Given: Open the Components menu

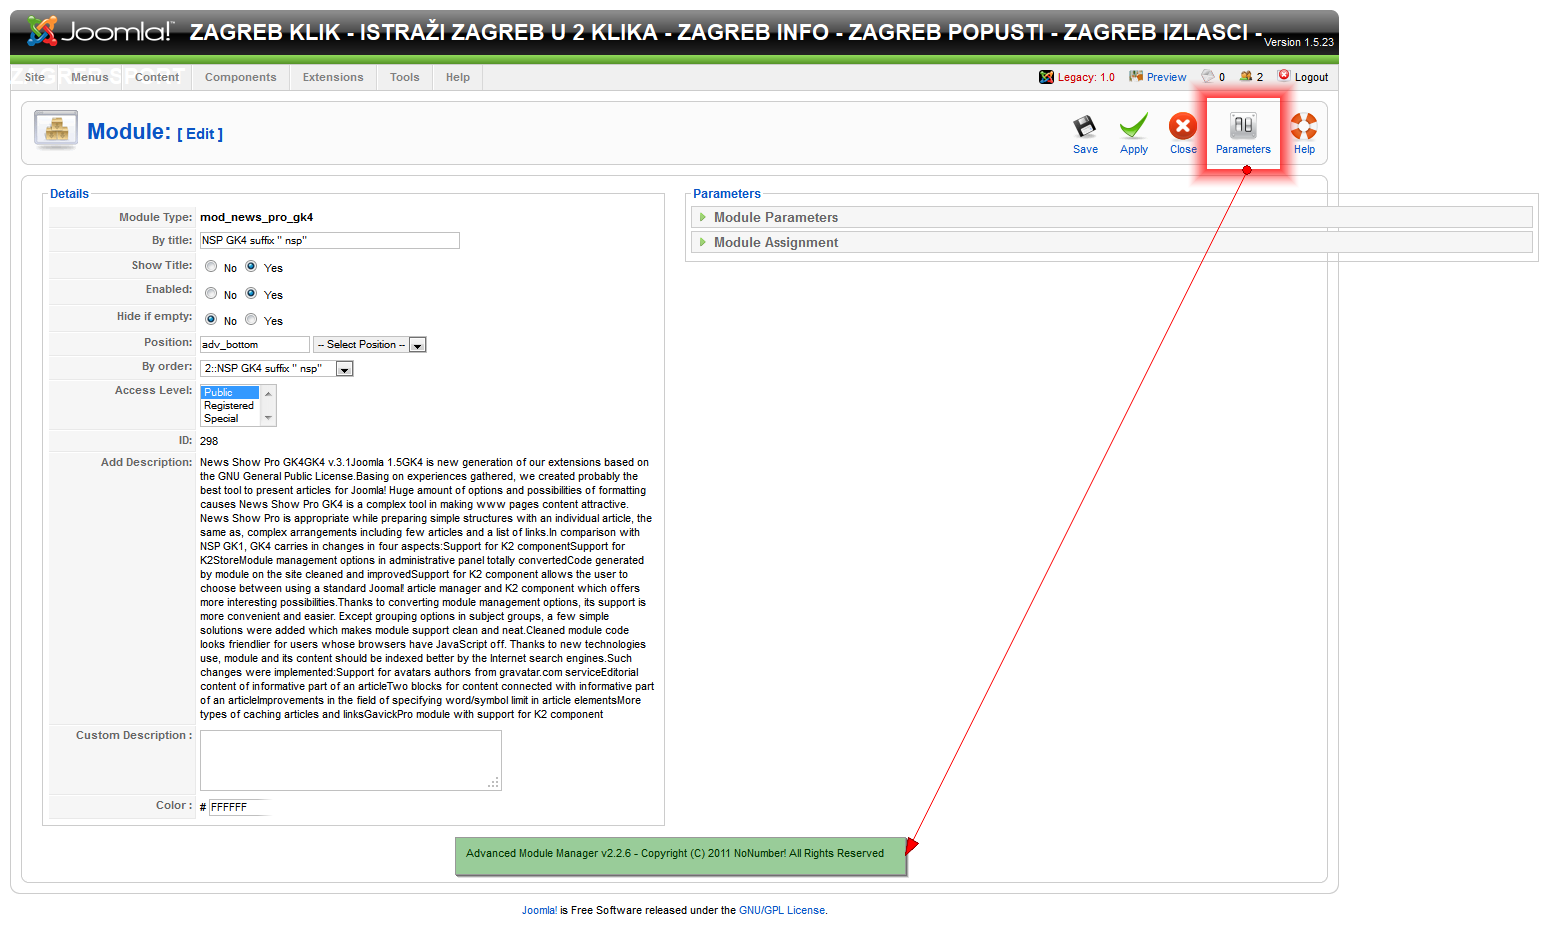Looking at the screenshot, I should point(241,77).
